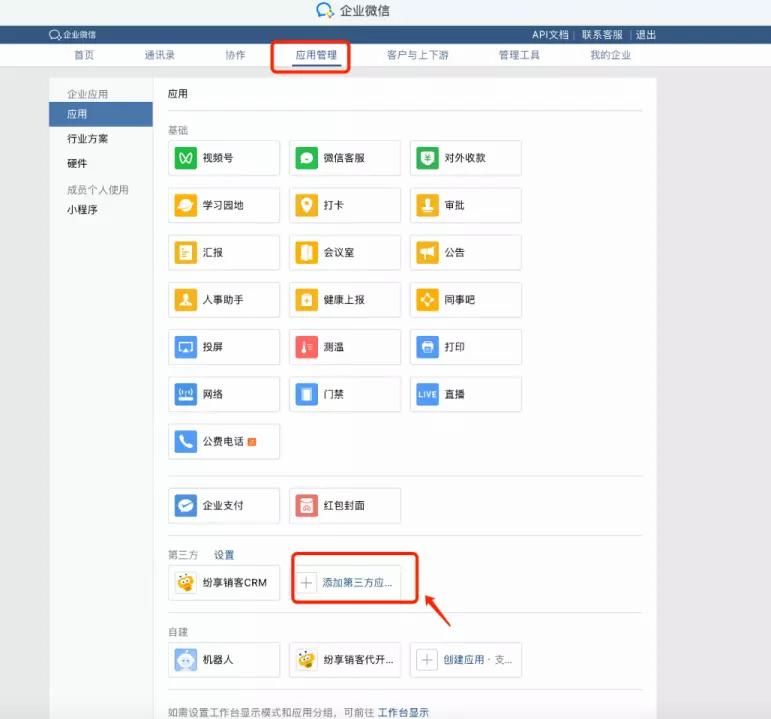Open the 汇报 app icon
The width and height of the screenshot is (771, 719).
[x=185, y=252]
